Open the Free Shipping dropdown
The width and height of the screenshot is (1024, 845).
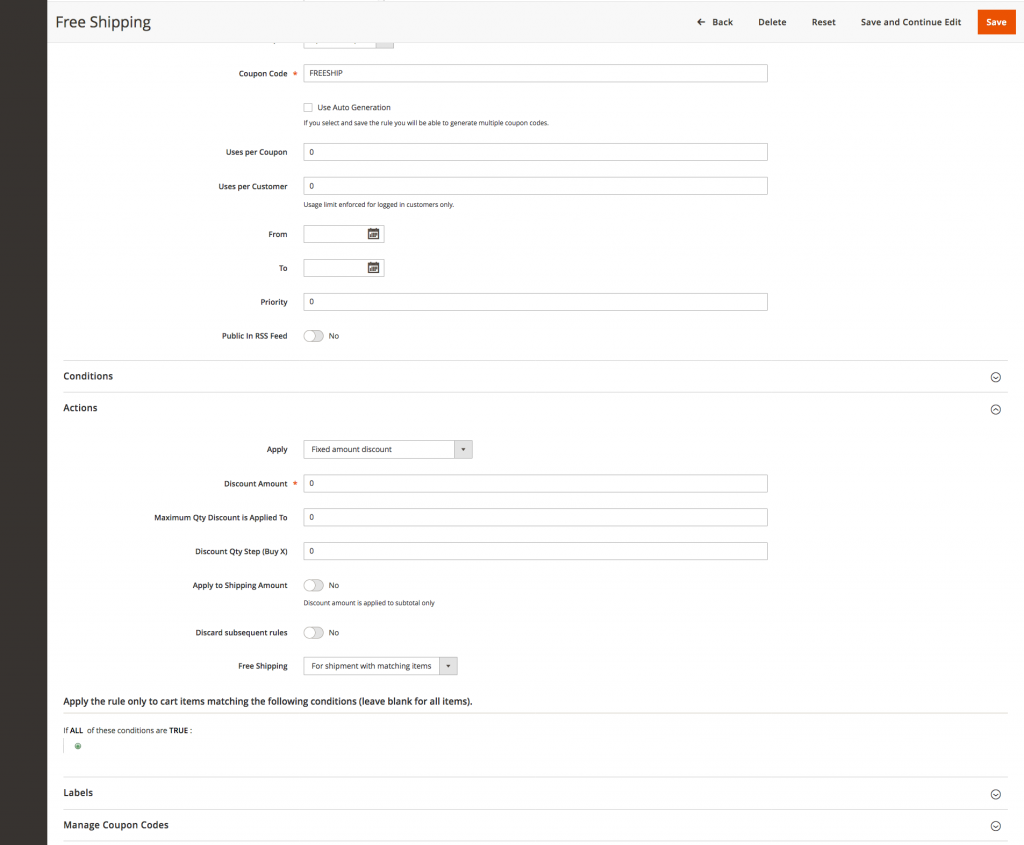pyautogui.click(x=380, y=666)
